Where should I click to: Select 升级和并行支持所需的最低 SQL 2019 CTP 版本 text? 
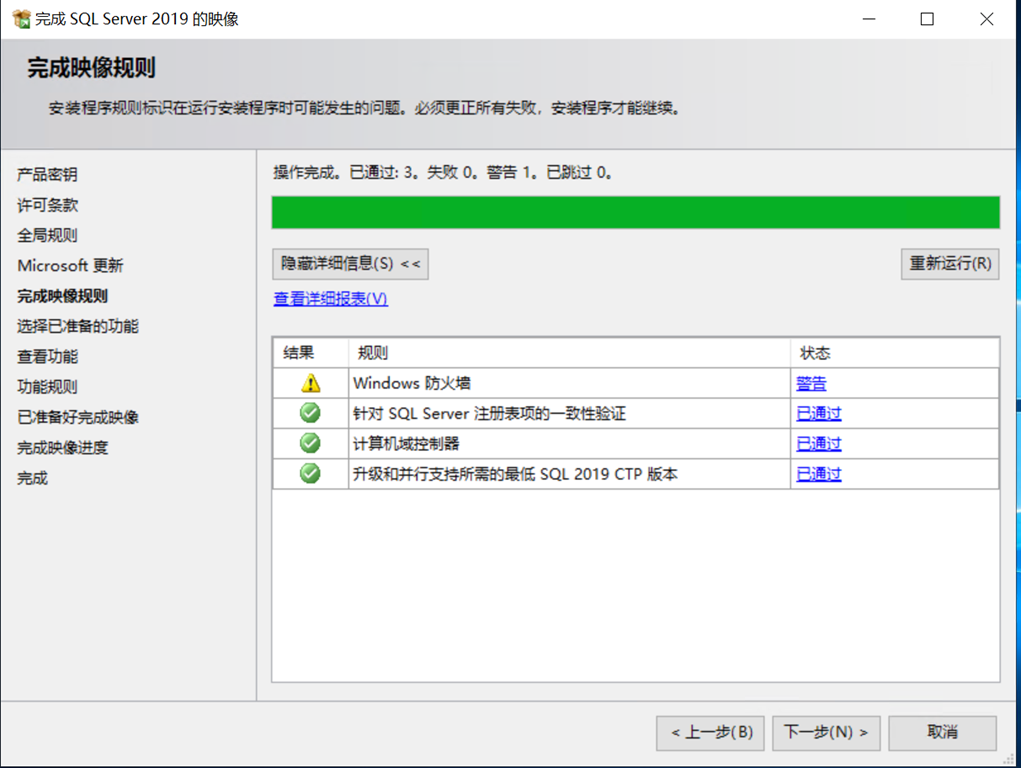click(515, 474)
